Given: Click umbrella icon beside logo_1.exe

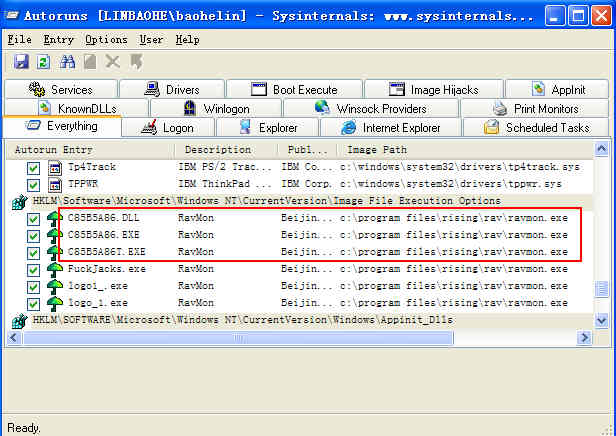Looking at the screenshot, I should [55, 304].
